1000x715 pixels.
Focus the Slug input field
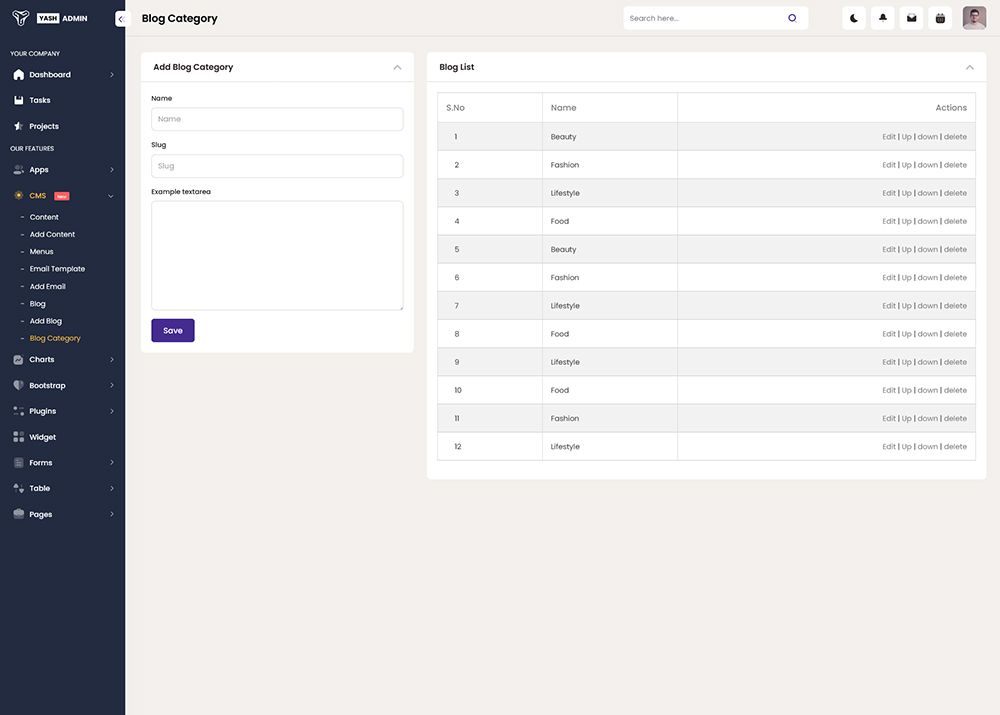coord(277,166)
